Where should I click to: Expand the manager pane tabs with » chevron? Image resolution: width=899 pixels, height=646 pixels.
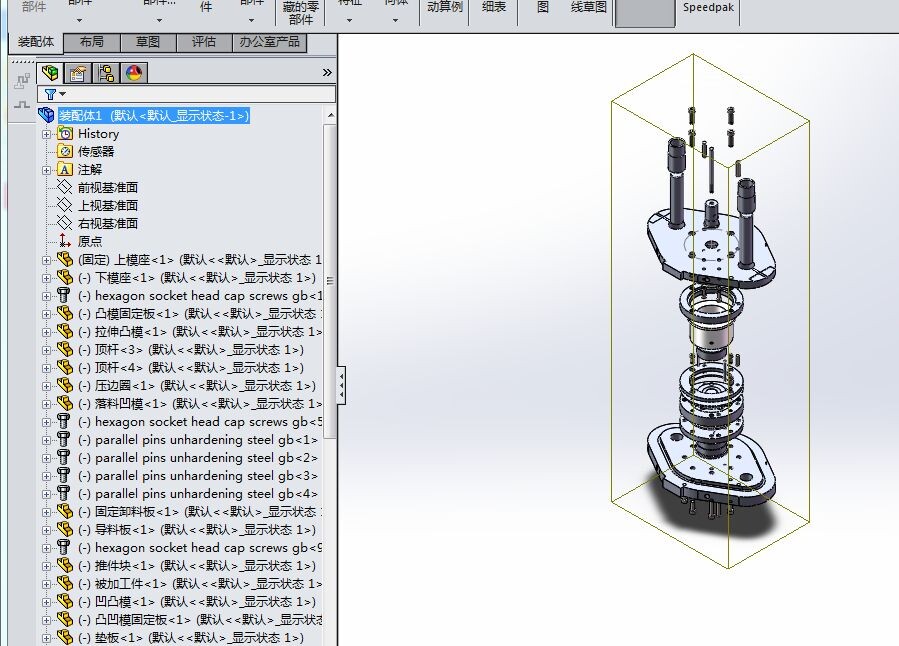(327, 73)
